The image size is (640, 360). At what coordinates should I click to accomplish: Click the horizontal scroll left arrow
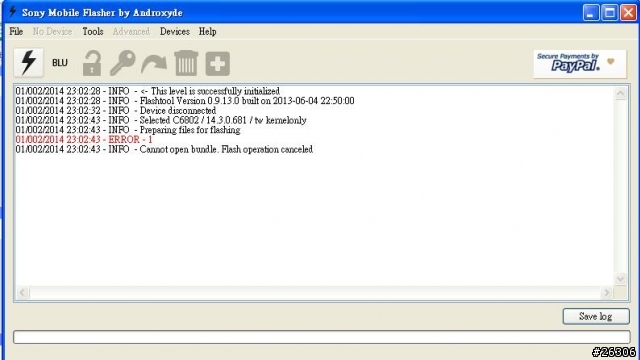coord(22,292)
